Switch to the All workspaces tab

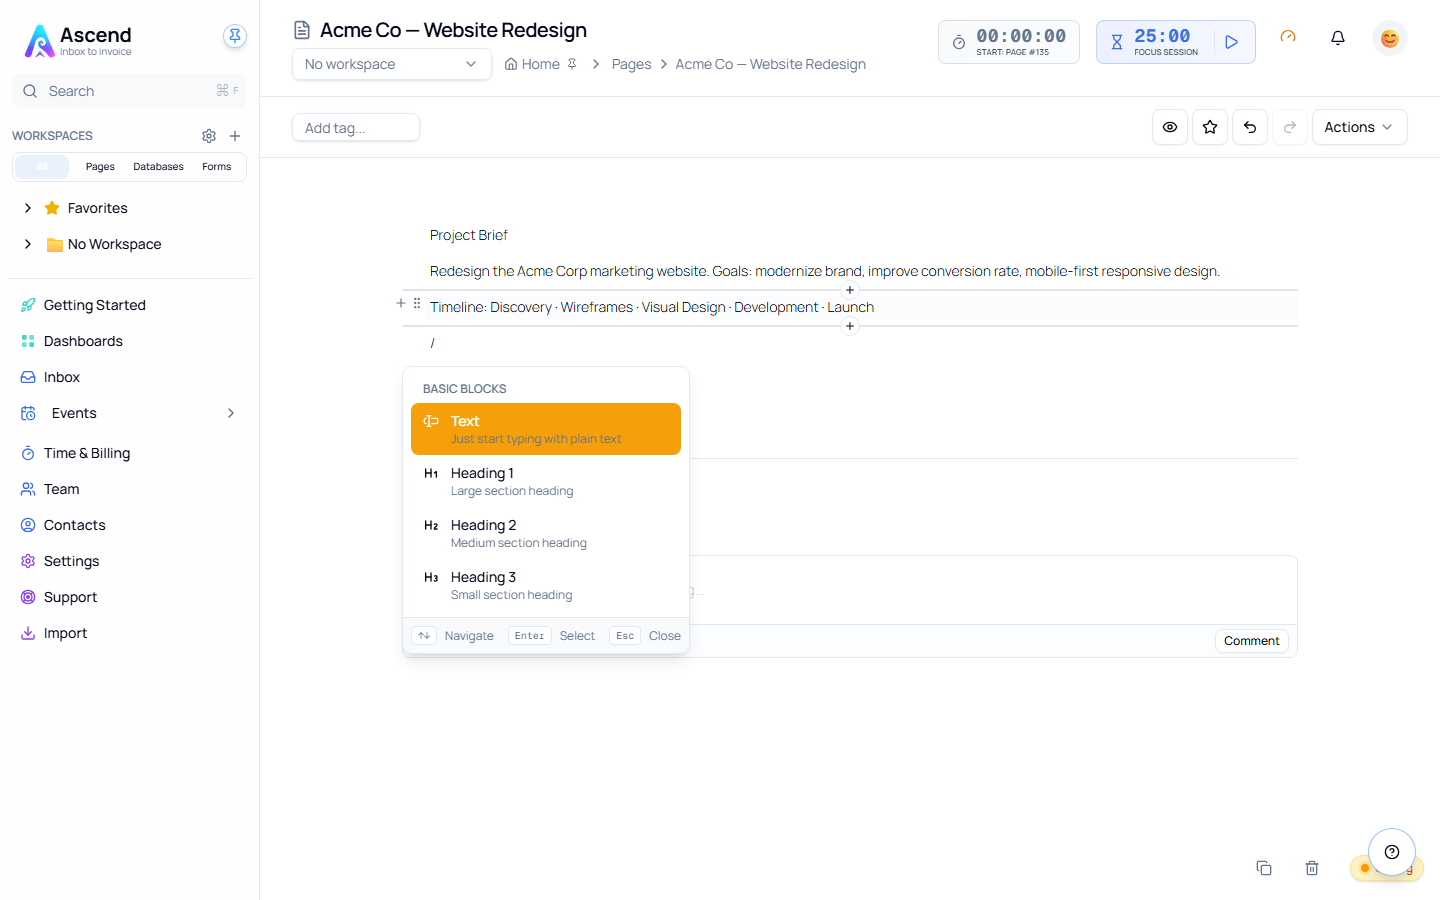[x=42, y=167]
